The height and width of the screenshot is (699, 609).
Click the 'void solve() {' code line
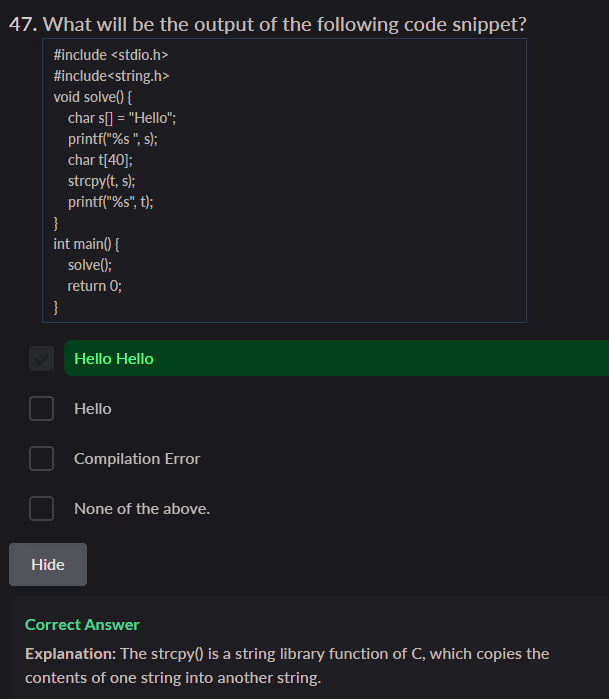(97, 97)
